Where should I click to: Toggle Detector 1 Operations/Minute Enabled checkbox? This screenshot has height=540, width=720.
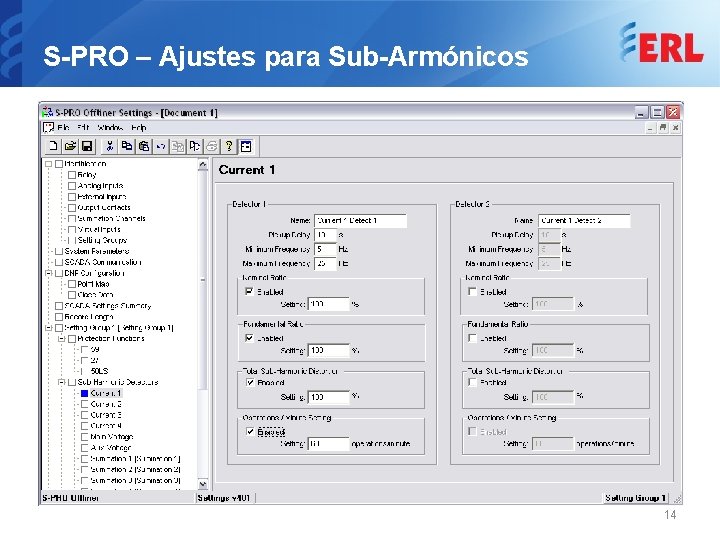pyautogui.click(x=250, y=431)
